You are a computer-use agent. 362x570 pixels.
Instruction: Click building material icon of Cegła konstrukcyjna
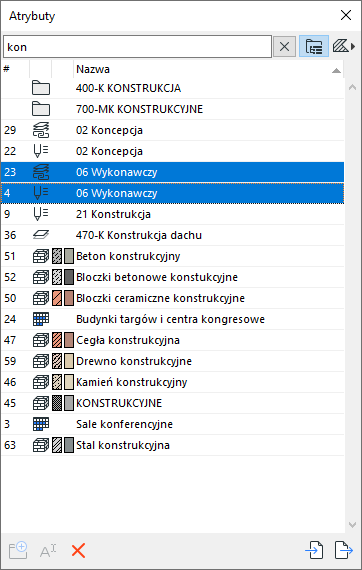41,340
